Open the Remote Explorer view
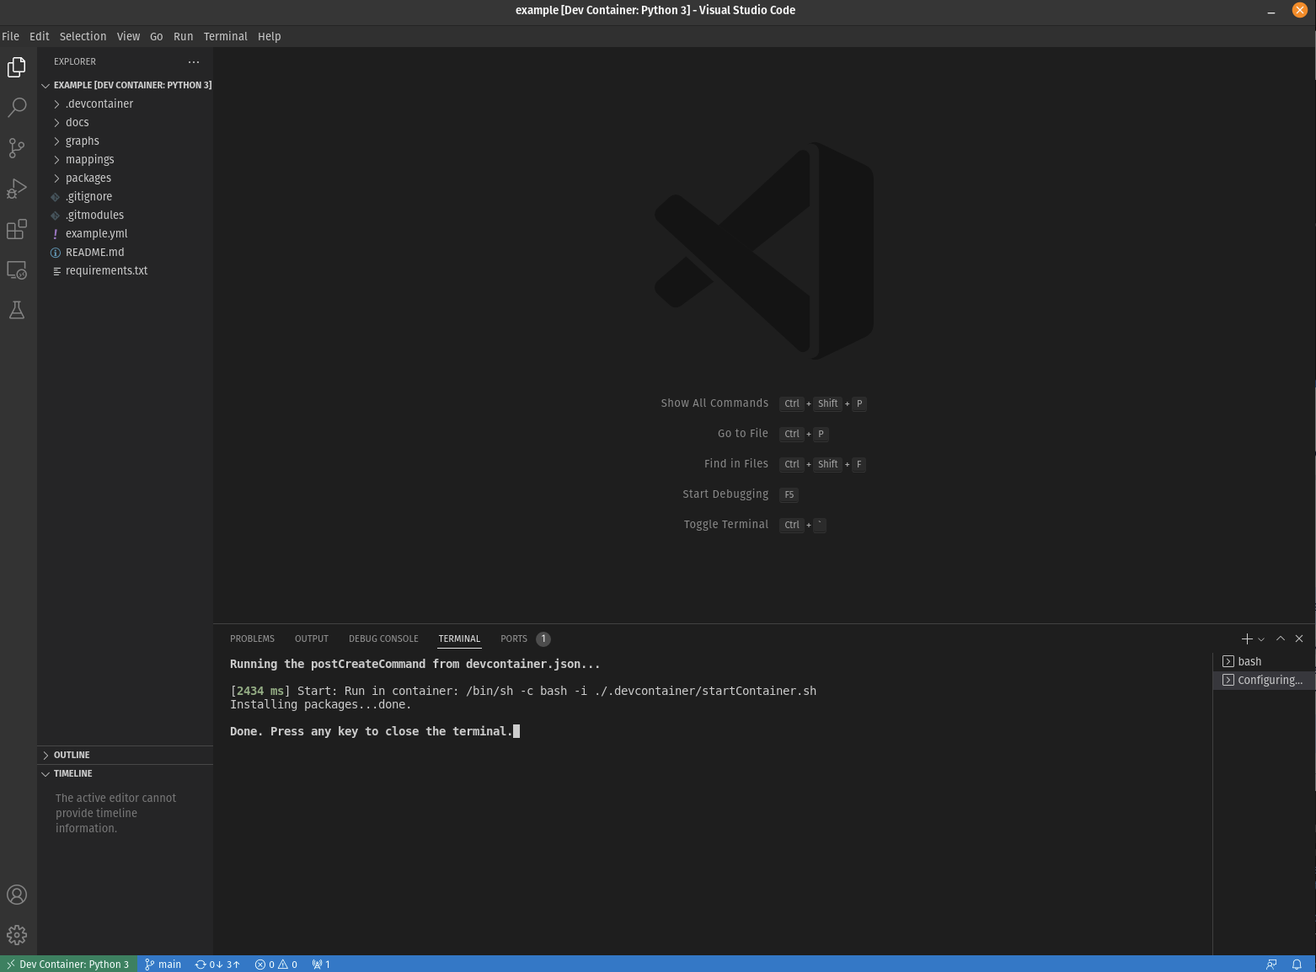Viewport: 1316px width, 972px height. coord(16,270)
